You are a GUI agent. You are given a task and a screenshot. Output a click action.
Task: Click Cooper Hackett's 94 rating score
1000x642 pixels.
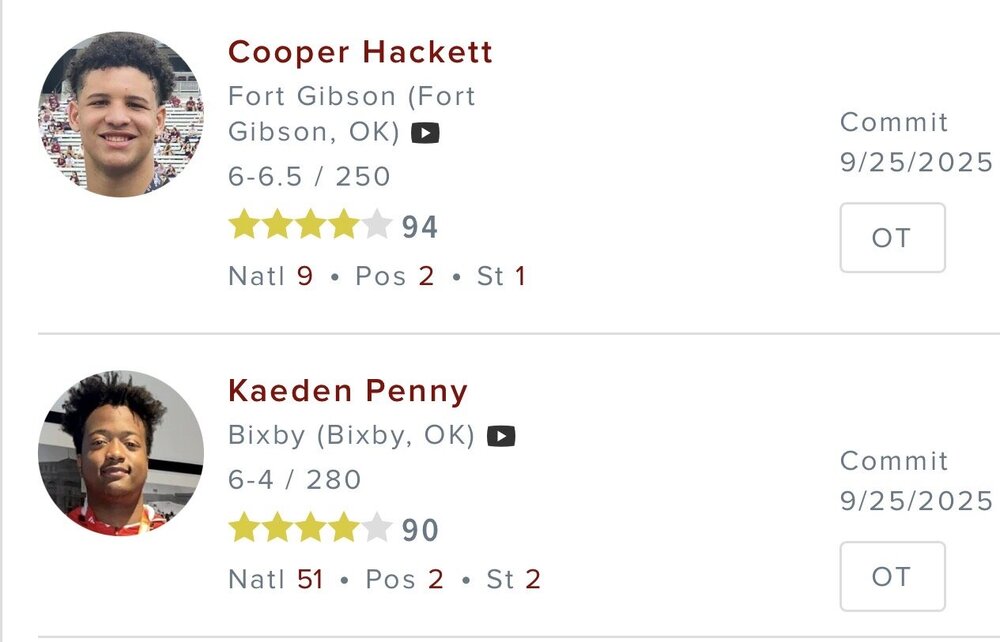point(420,228)
